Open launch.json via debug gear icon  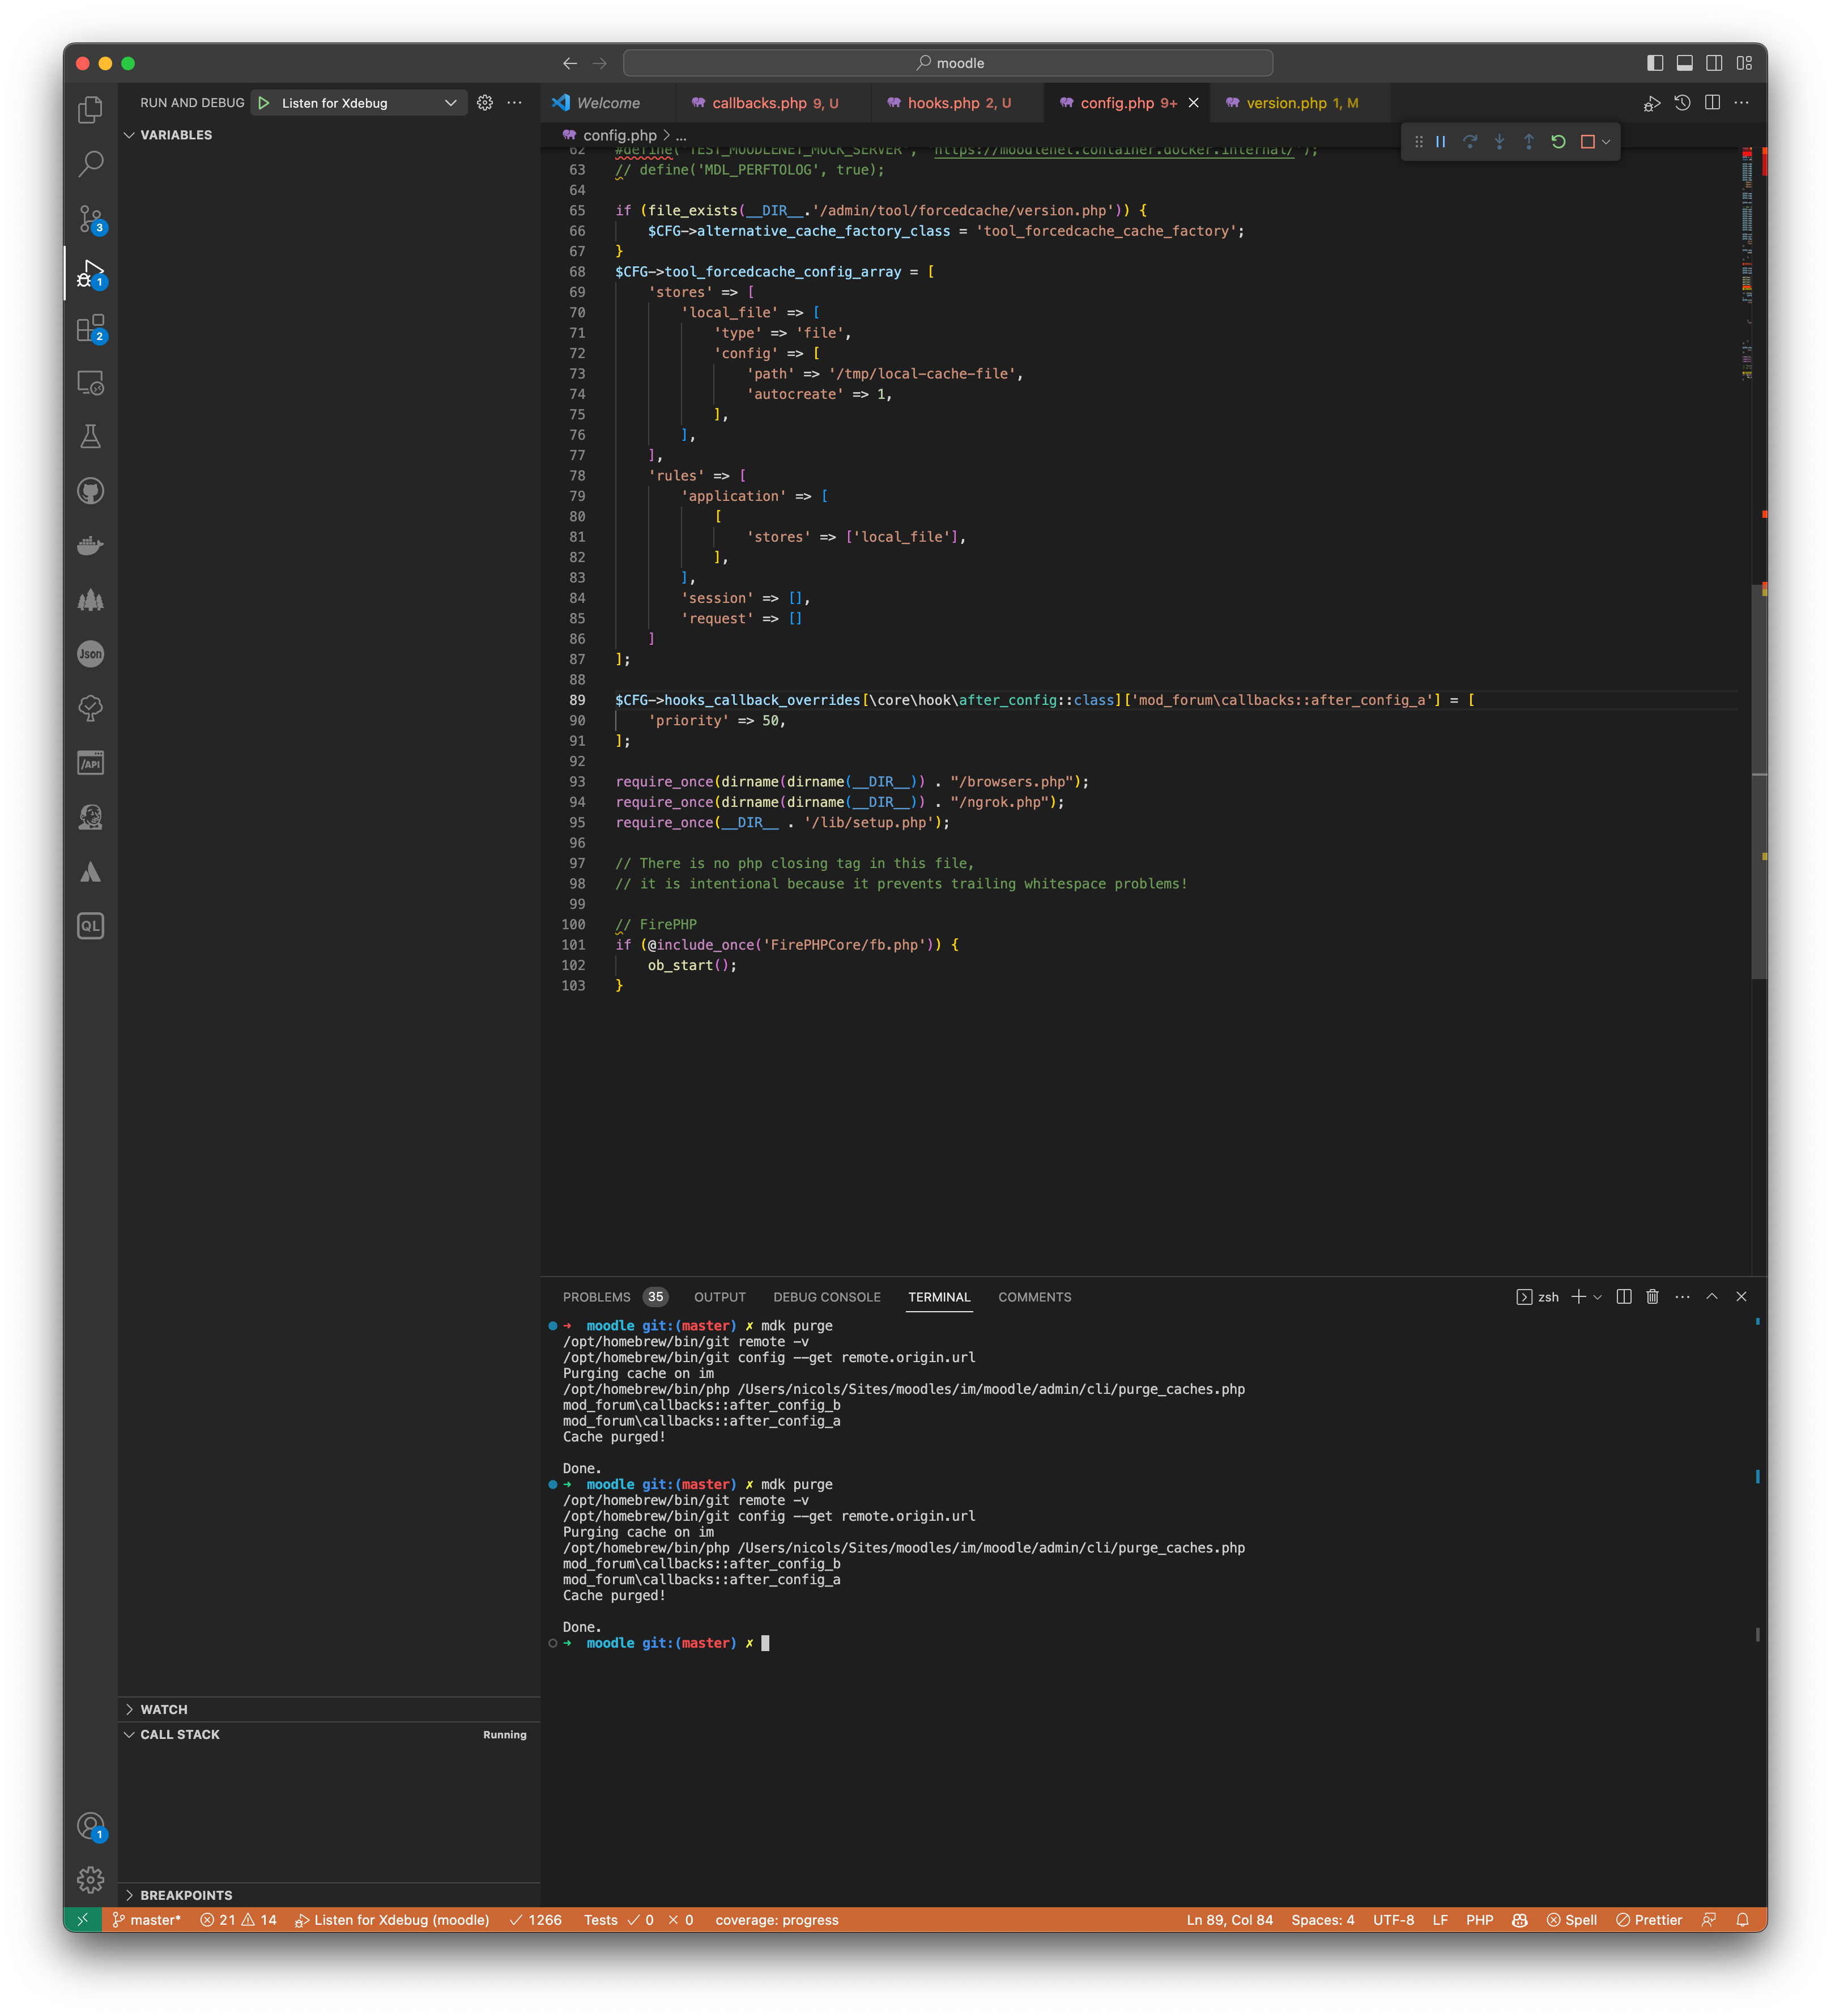(485, 103)
